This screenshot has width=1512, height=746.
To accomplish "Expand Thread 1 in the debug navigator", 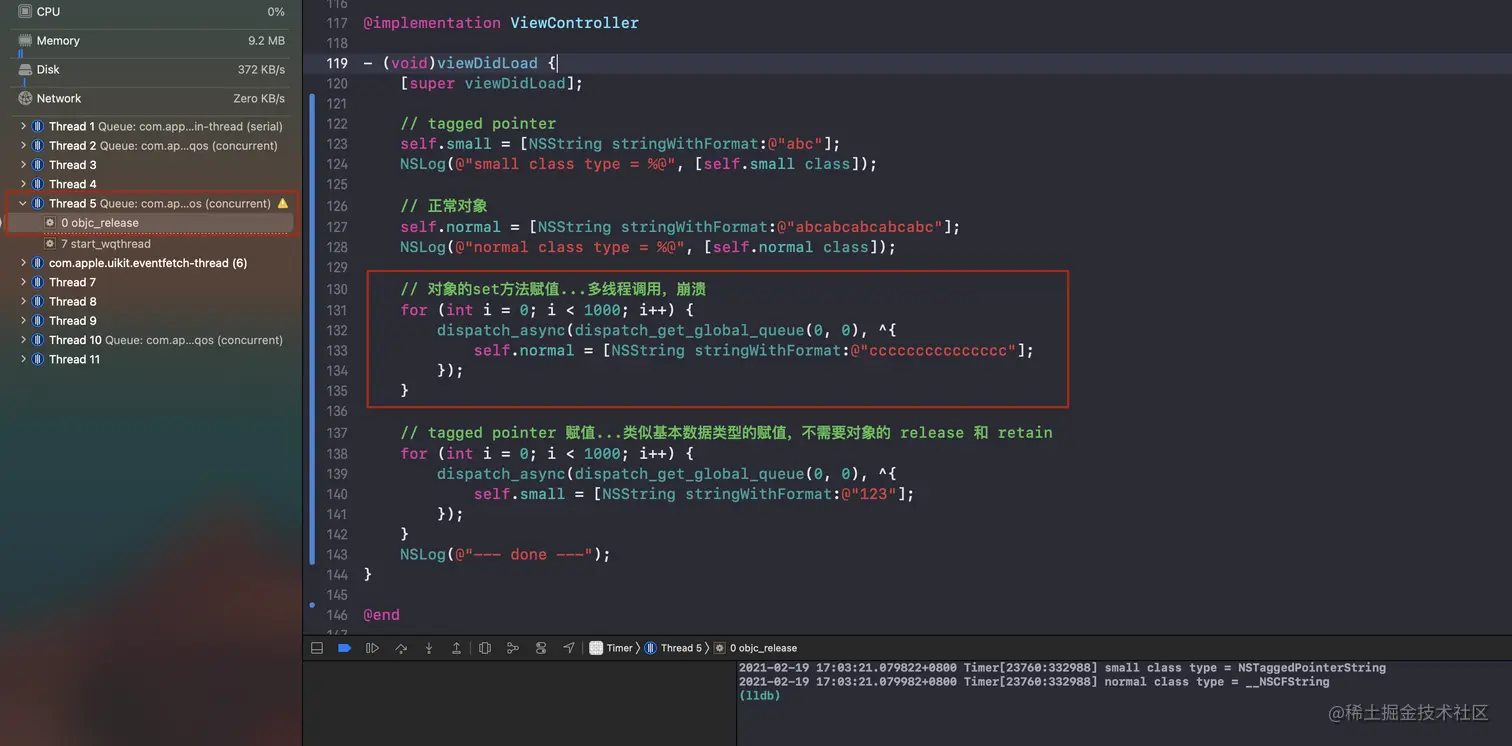I will 23,127.
